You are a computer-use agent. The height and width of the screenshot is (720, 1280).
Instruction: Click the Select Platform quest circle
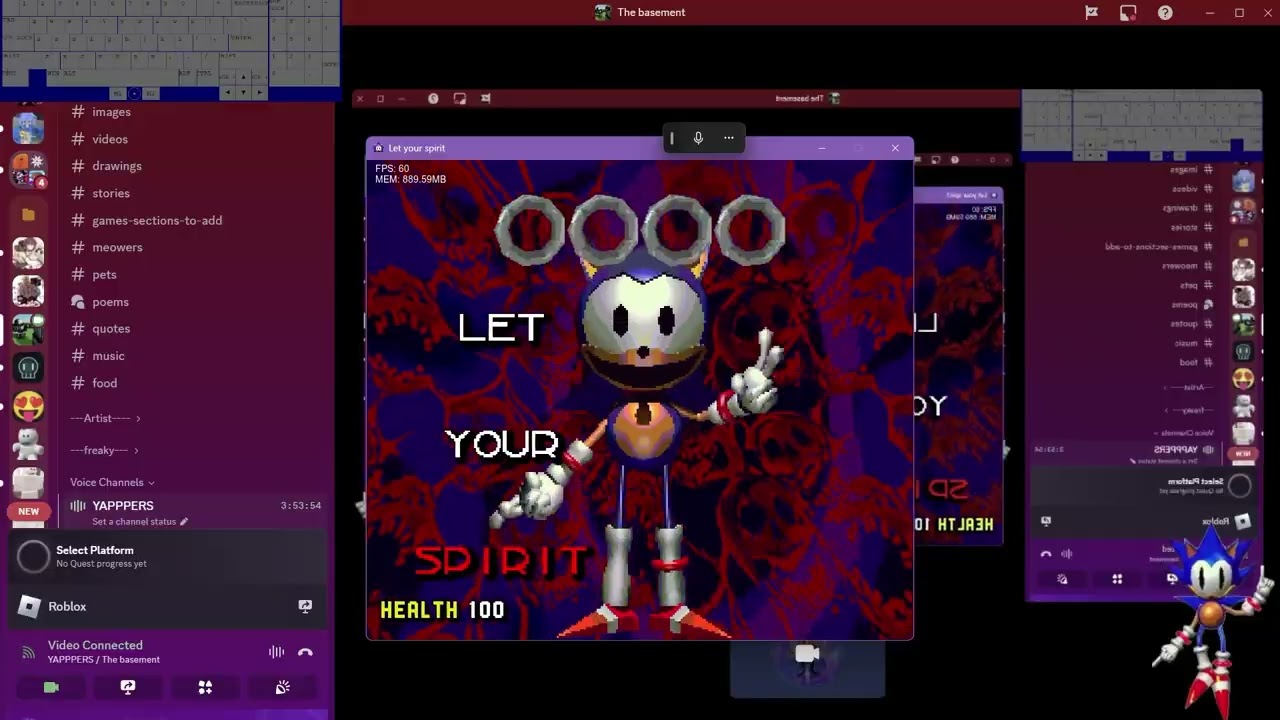coord(32,556)
